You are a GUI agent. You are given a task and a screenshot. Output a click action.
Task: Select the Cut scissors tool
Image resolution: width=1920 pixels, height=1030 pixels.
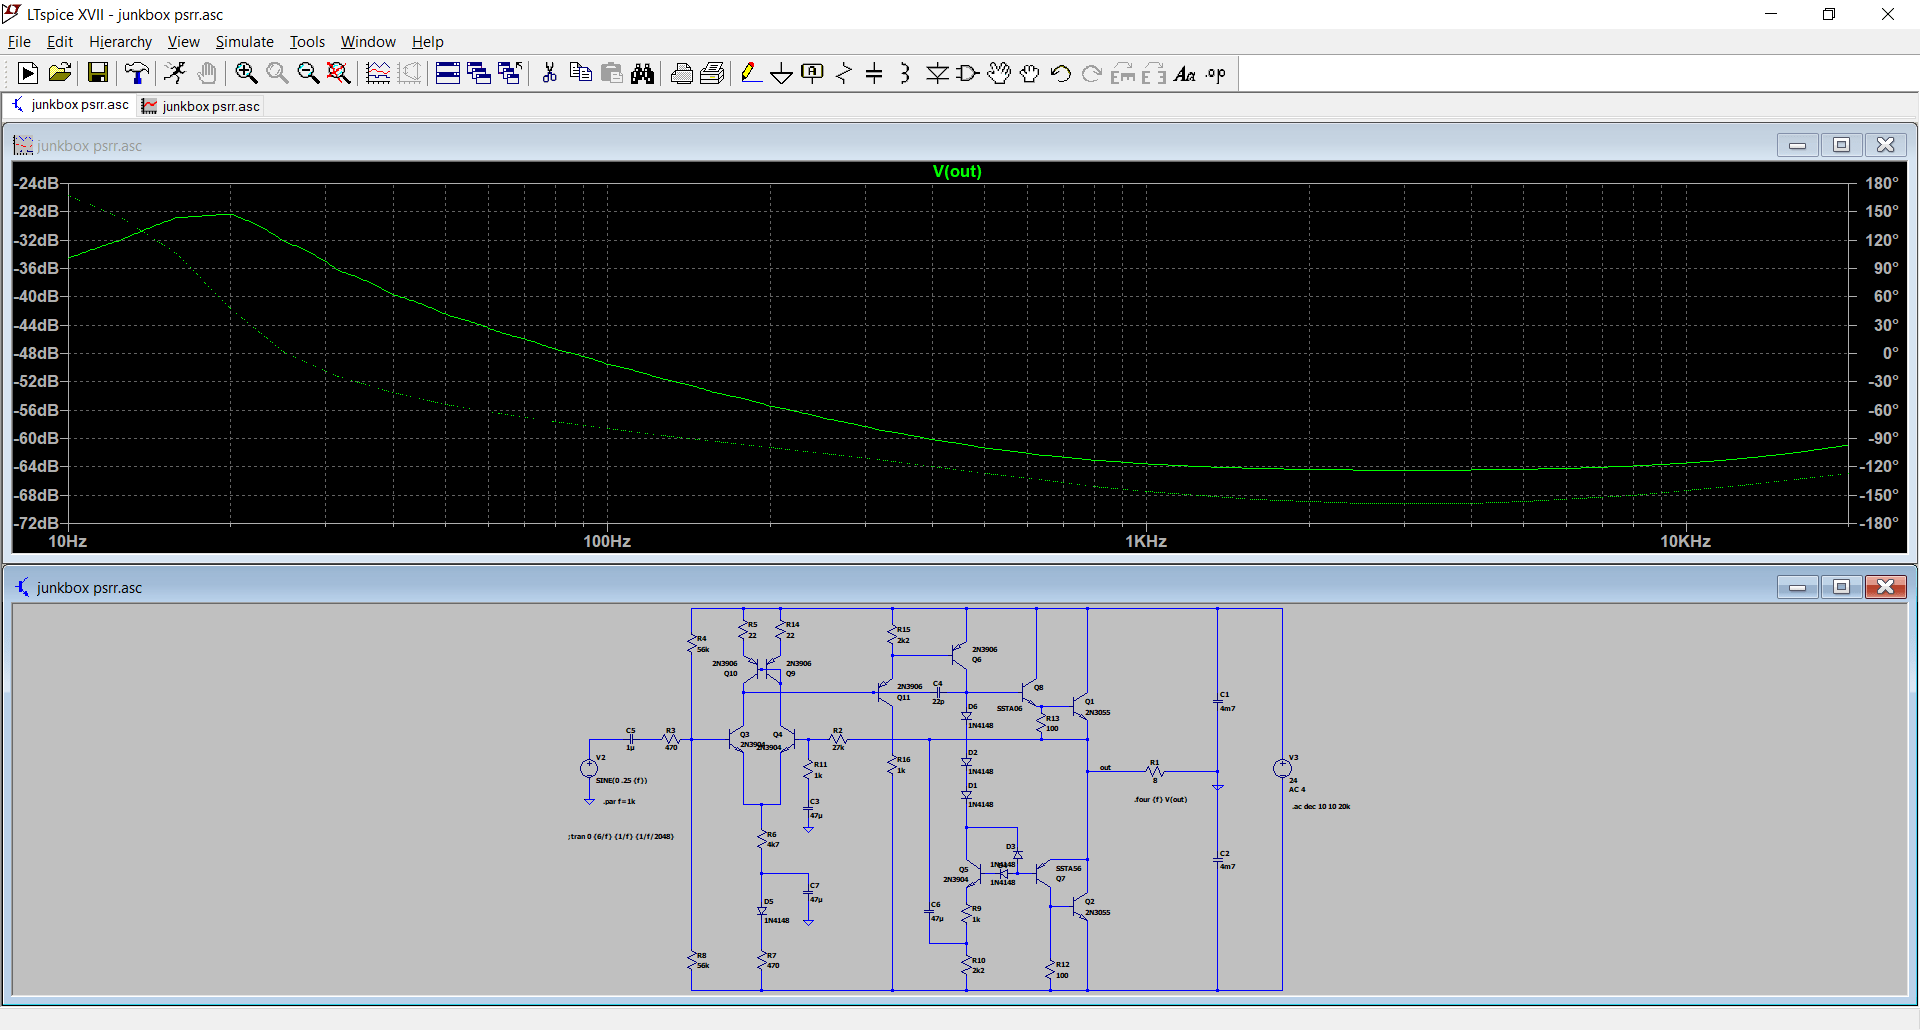(x=549, y=73)
